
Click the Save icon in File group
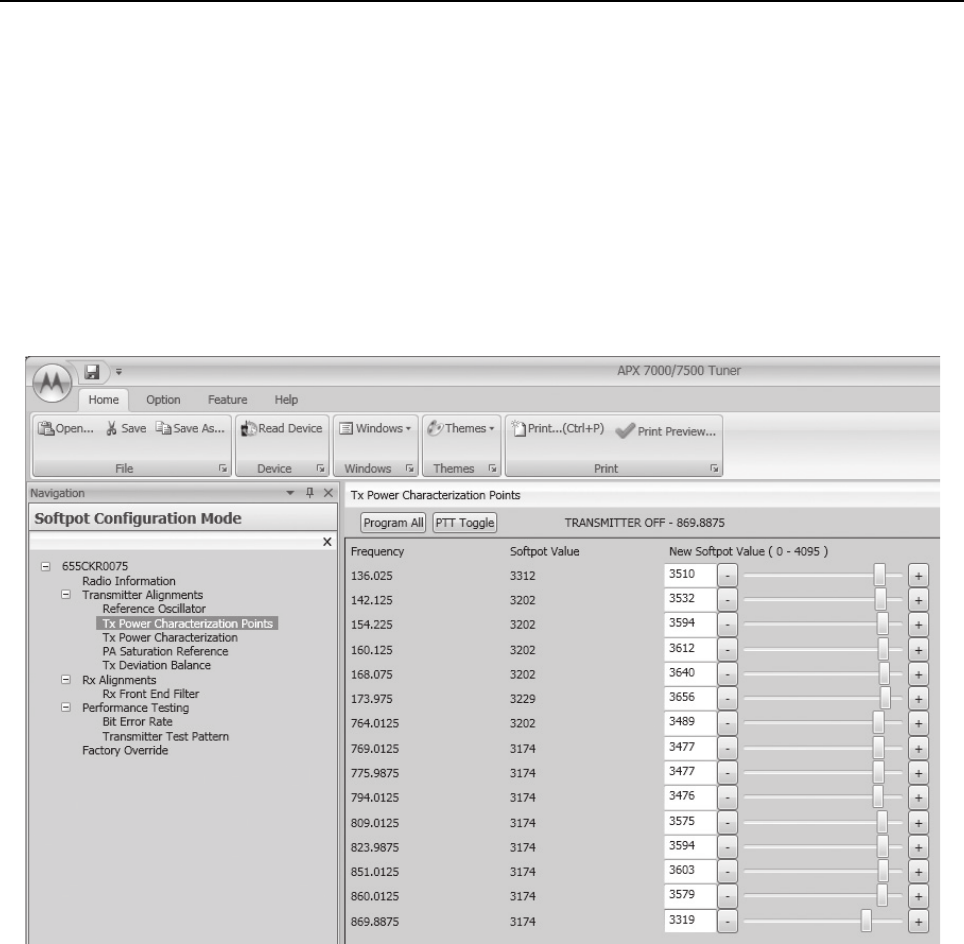click(111, 429)
